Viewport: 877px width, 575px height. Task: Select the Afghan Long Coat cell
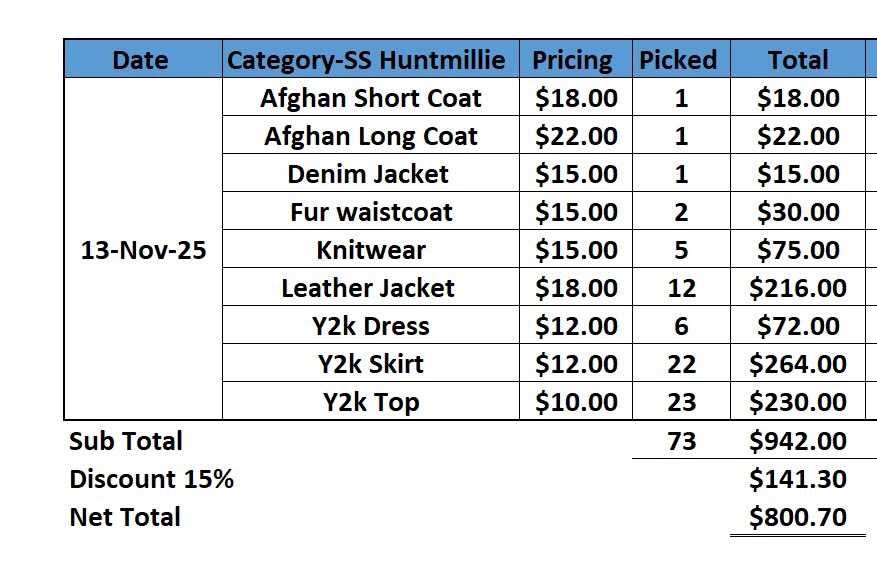[x=370, y=136]
